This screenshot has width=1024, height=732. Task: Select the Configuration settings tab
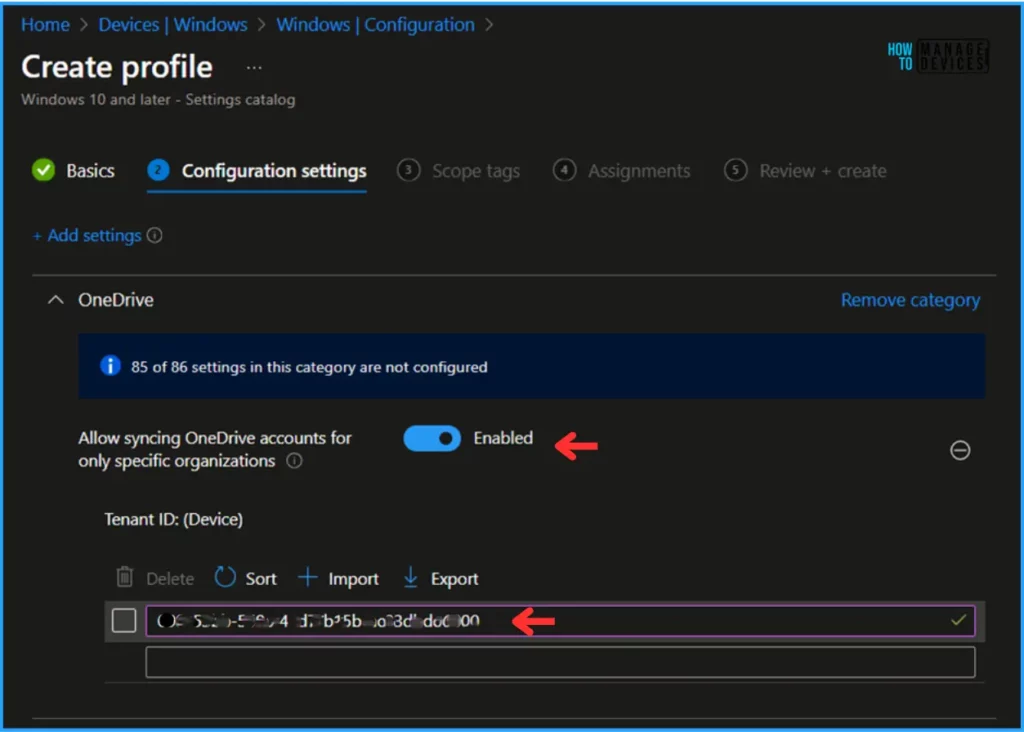tap(257, 170)
